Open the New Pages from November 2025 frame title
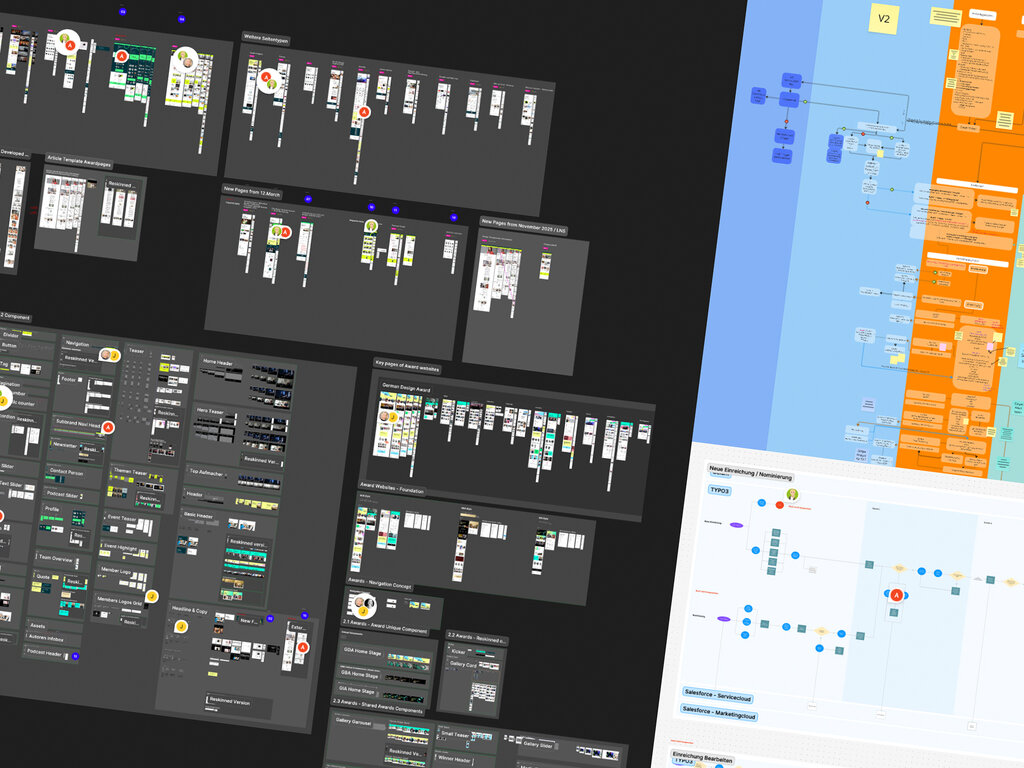This screenshot has width=1024, height=768. coord(526,222)
